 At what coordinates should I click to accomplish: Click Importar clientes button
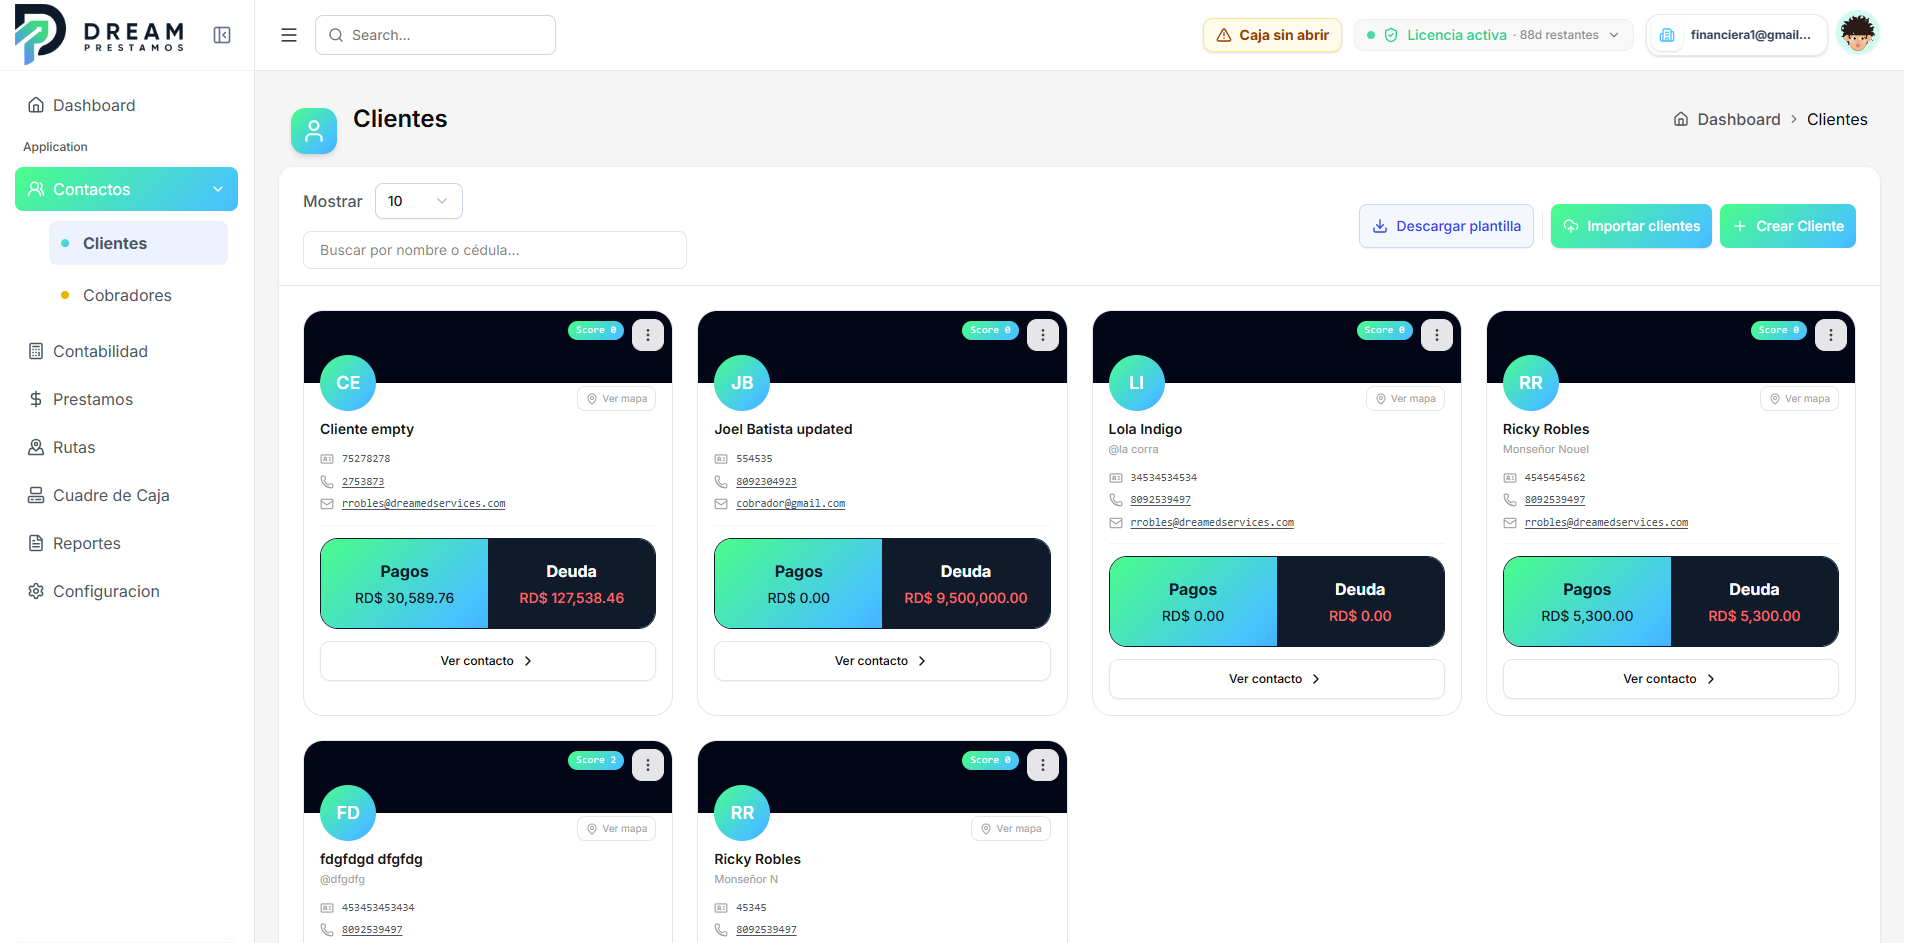pos(1631,226)
